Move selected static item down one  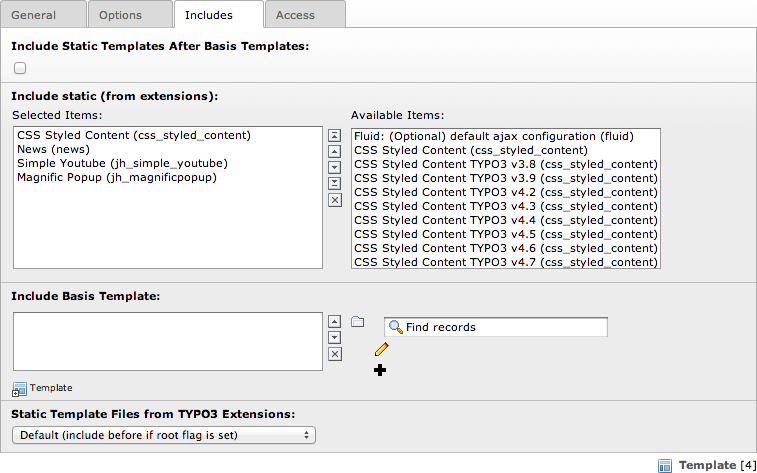click(335, 167)
